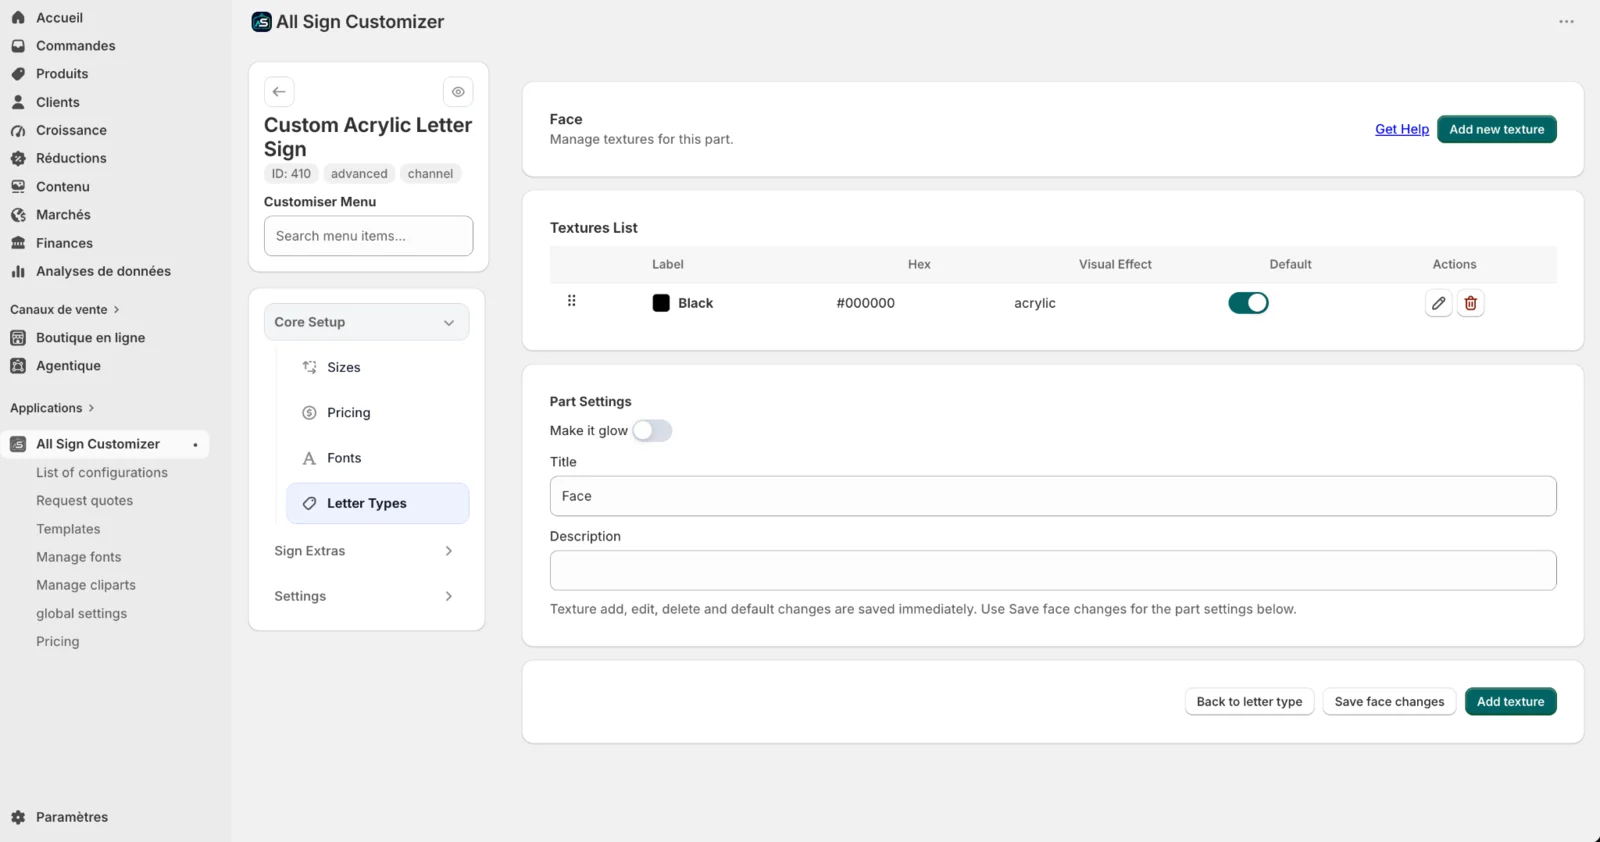Click the Croissance icon in sidebar

(x=18, y=130)
